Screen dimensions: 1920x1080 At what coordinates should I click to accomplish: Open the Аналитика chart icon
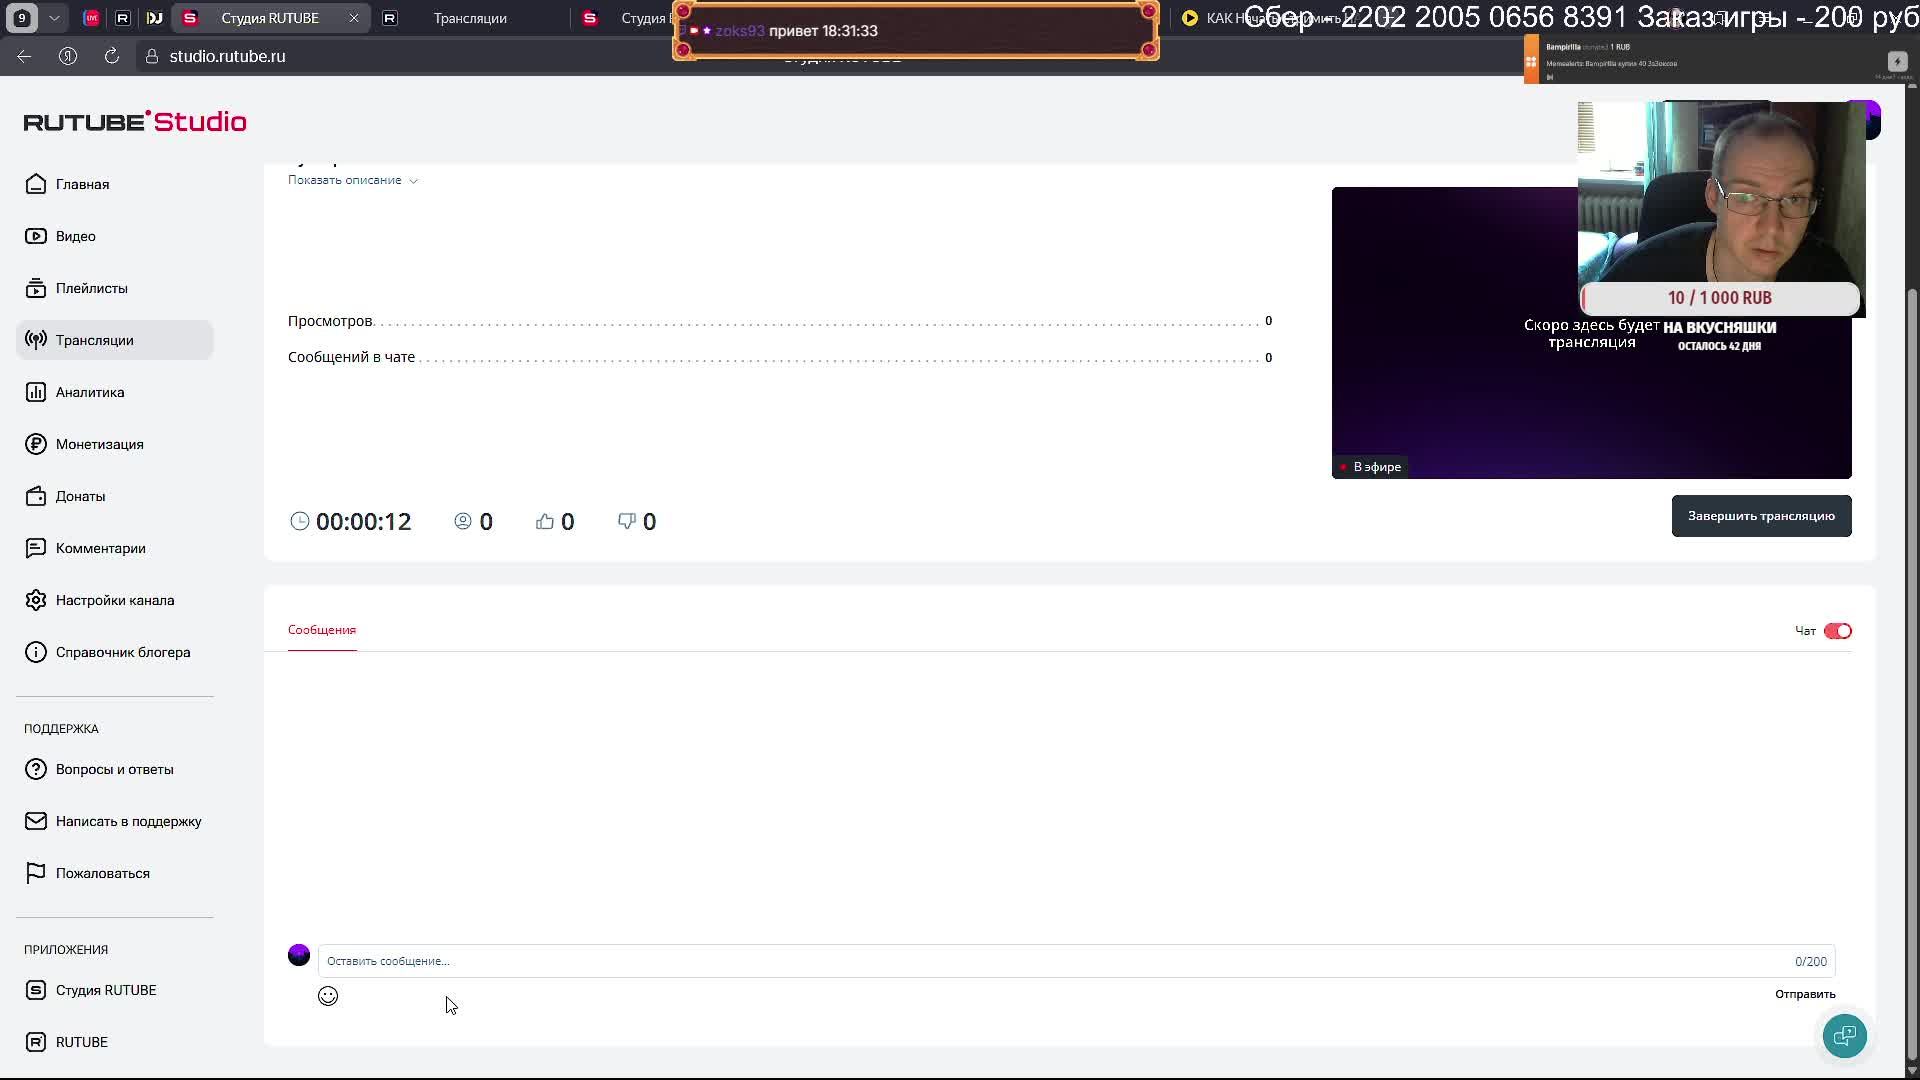(x=36, y=392)
